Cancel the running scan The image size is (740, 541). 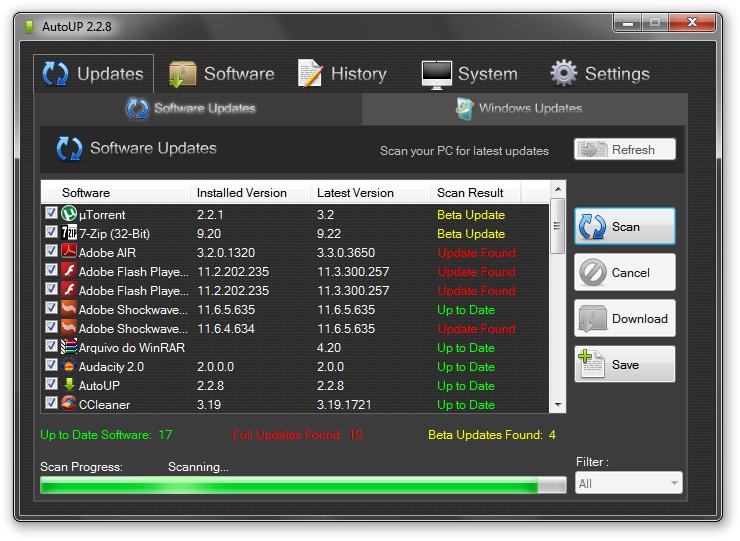pos(625,272)
